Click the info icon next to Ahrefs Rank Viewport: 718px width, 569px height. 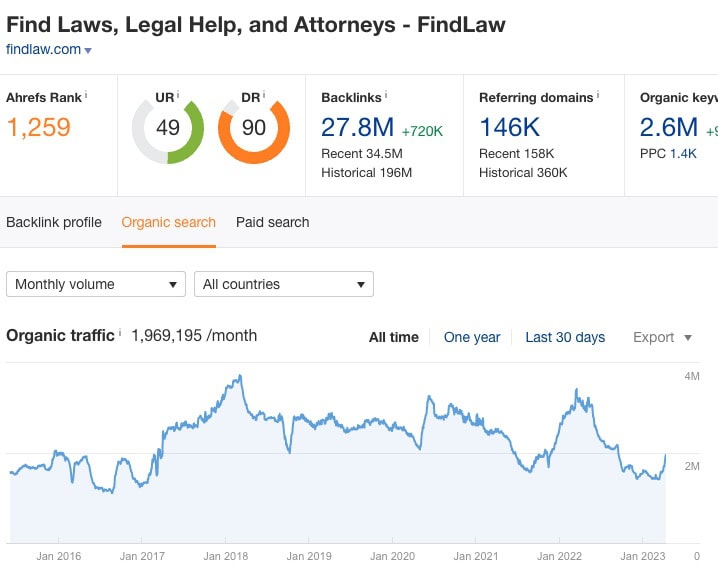[x=86, y=94]
